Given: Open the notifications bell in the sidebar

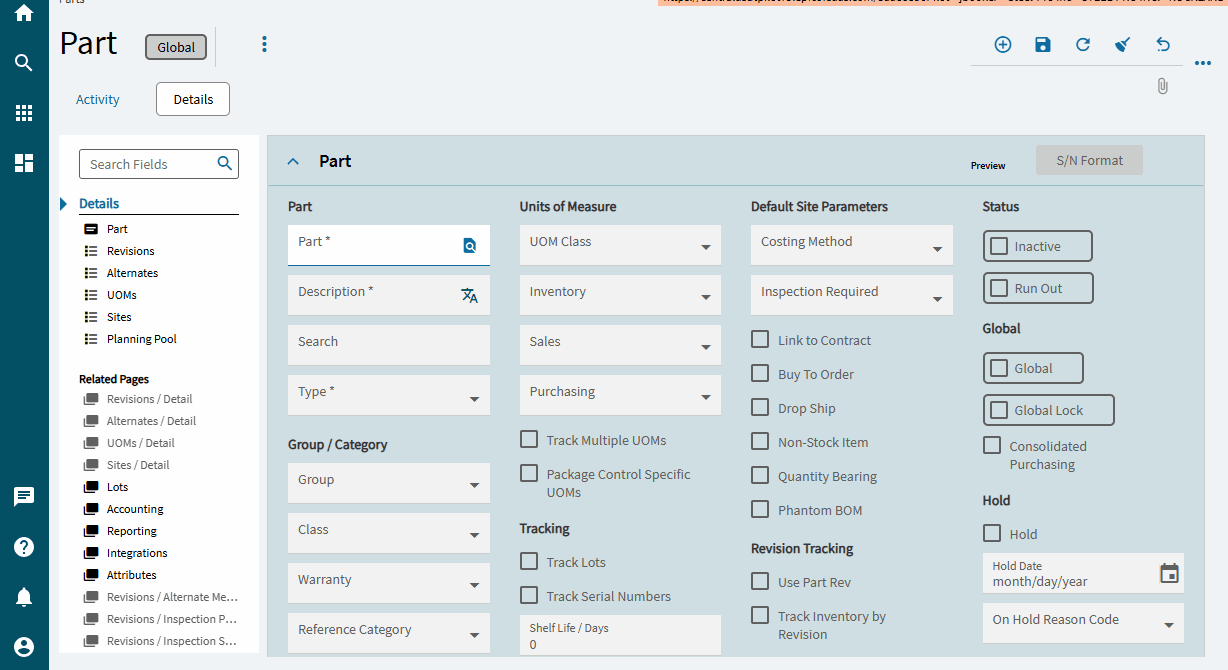Looking at the screenshot, I should (x=23, y=597).
